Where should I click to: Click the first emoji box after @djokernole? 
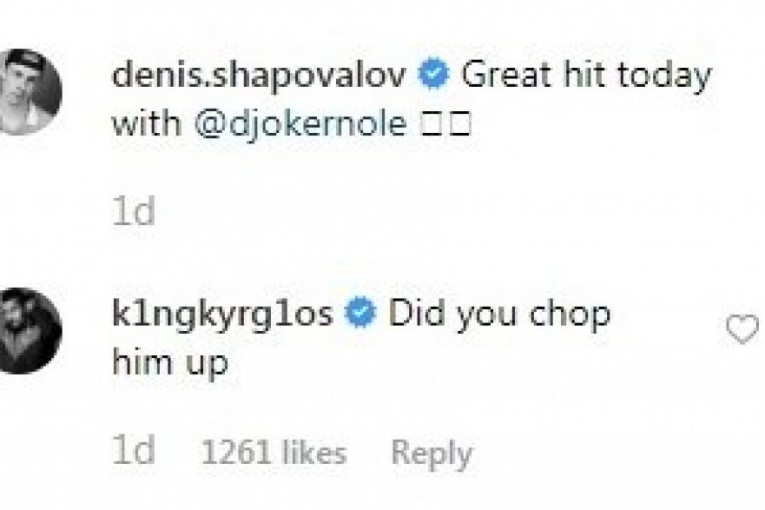[432, 126]
